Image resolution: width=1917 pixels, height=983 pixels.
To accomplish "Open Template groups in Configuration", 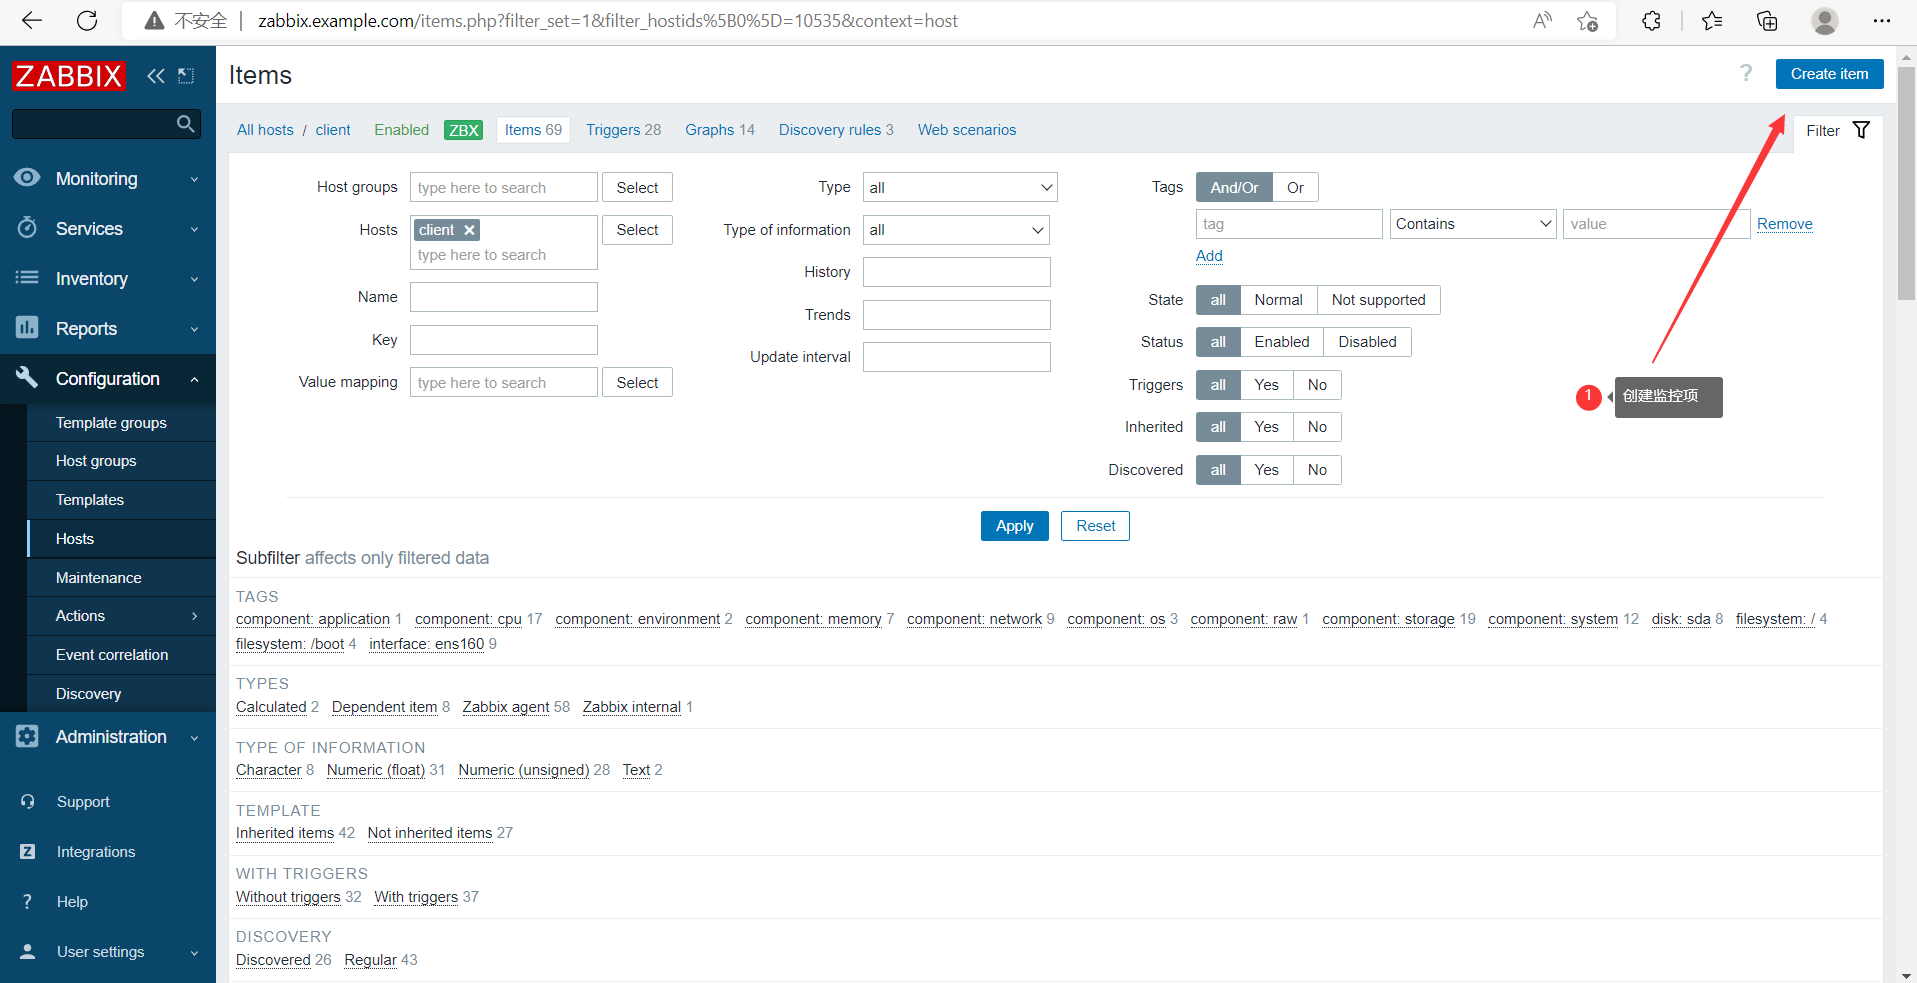I will [111, 423].
